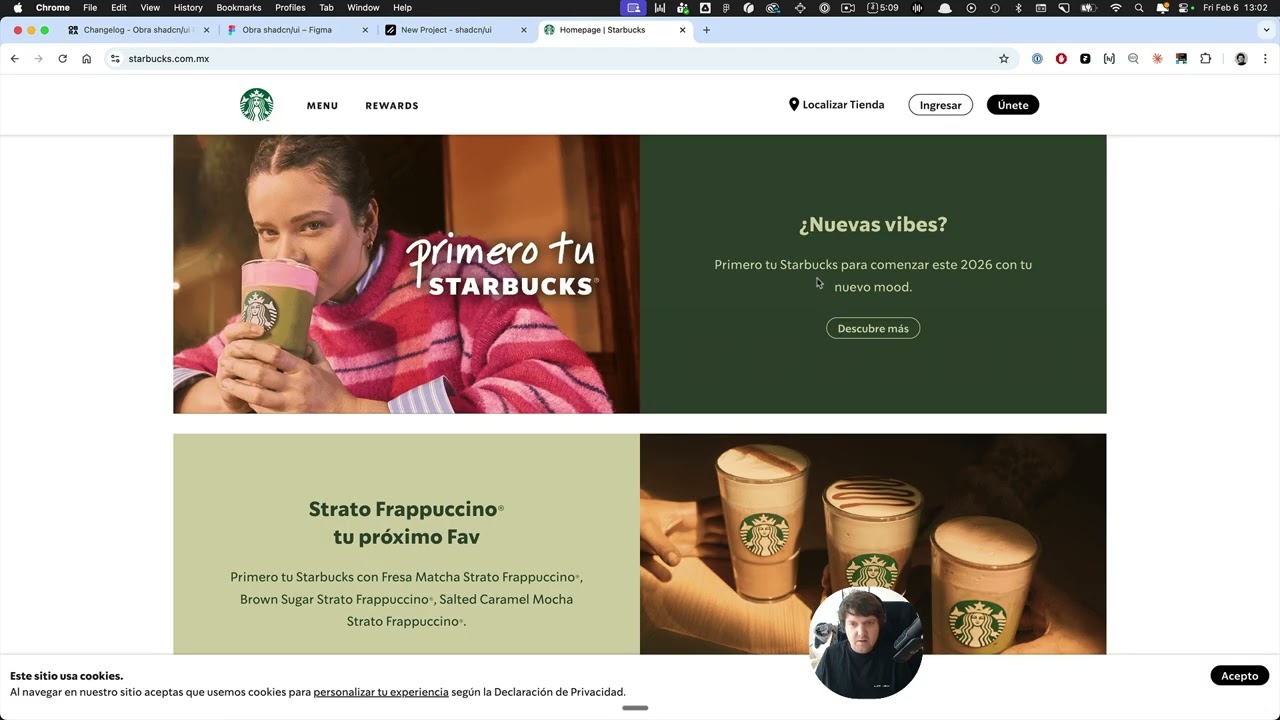Click the red Opera-style extension icon
This screenshot has height=720, width=1280.
1061,59
